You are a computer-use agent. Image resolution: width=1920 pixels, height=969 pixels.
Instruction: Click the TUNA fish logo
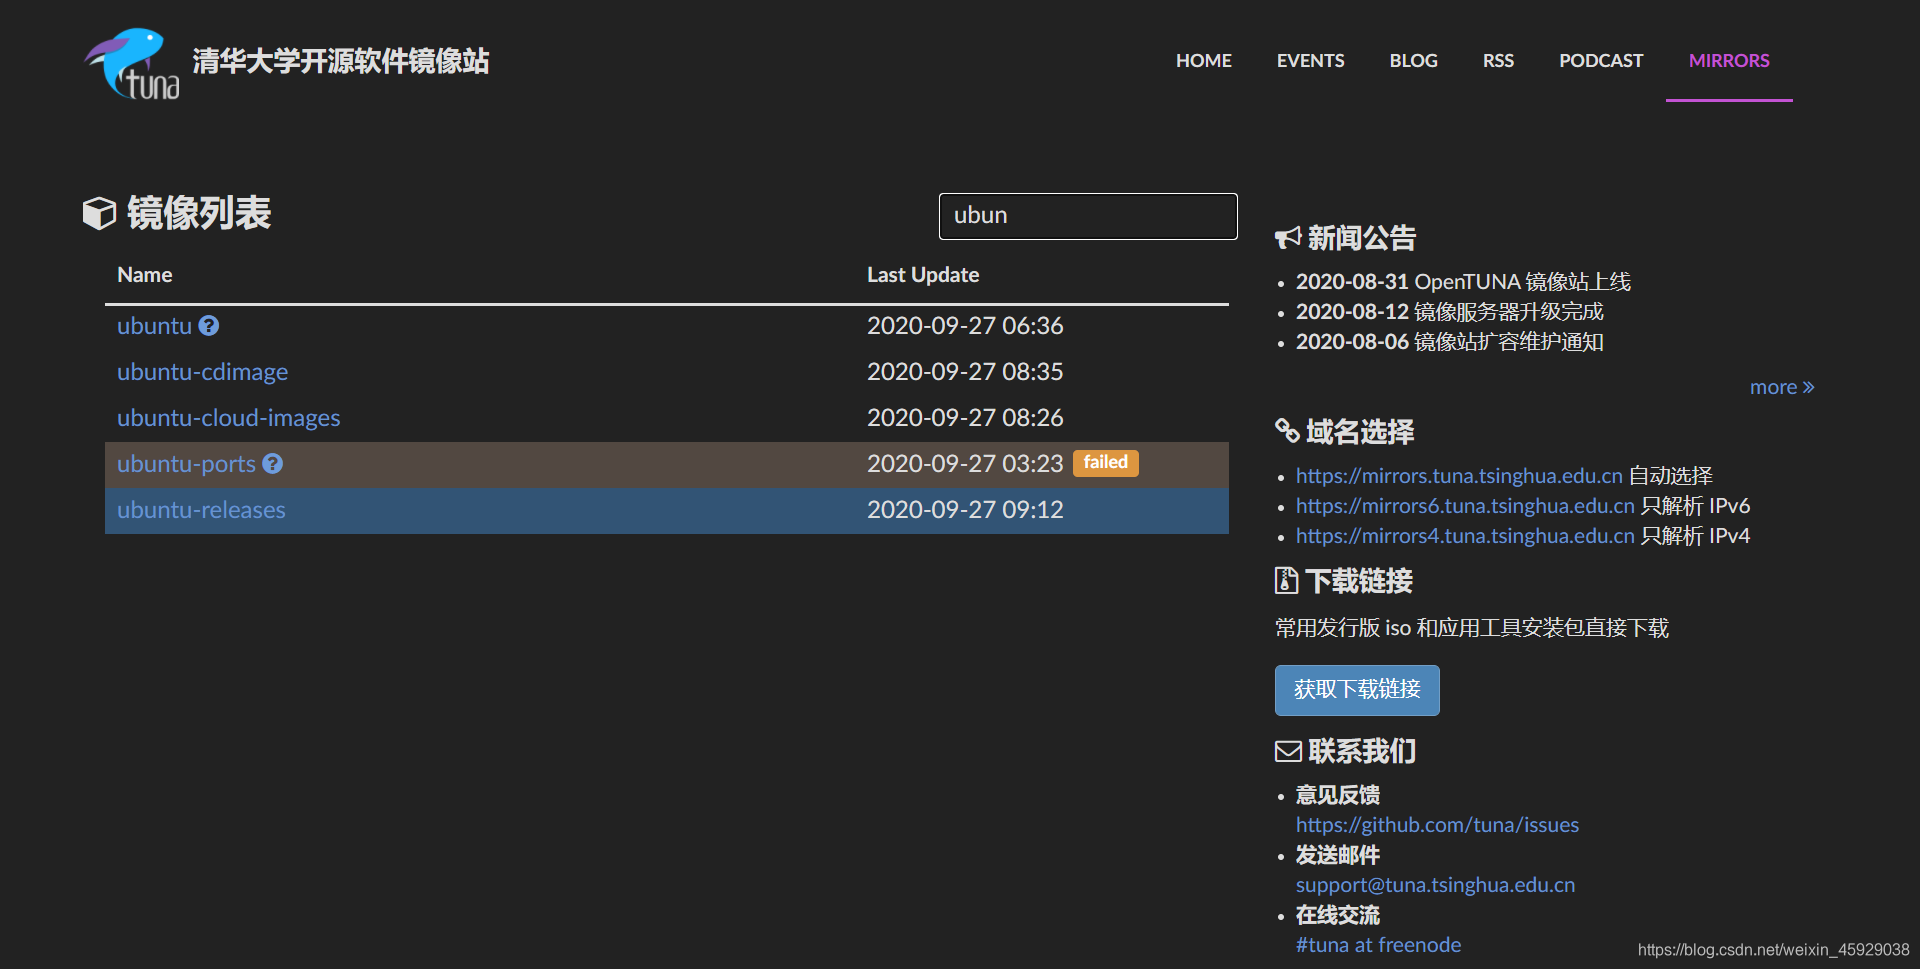(132, 63)
